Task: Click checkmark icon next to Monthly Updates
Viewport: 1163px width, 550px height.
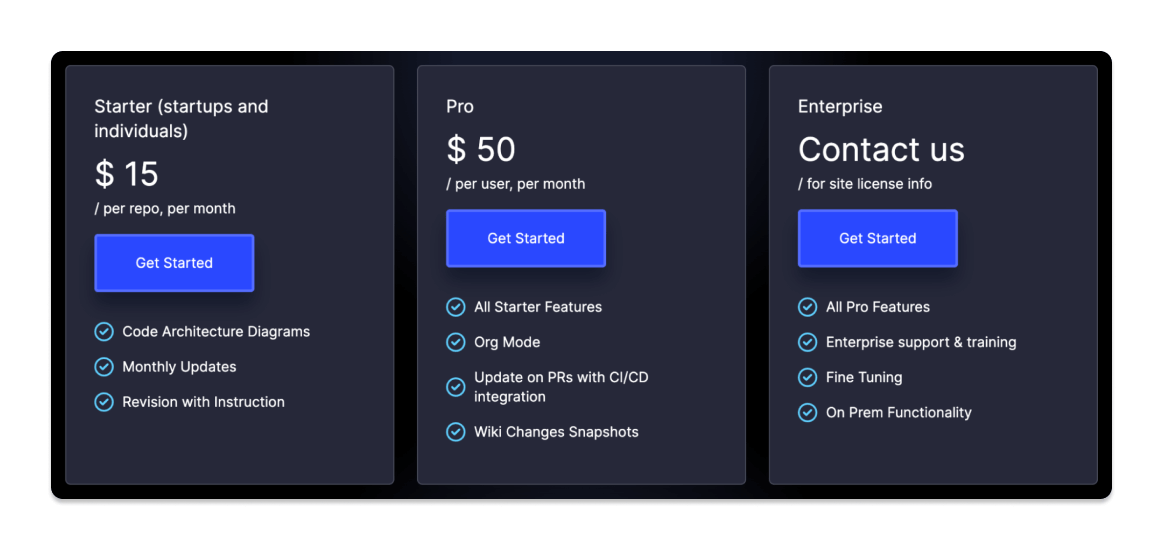Action: [x=104, y=366]
